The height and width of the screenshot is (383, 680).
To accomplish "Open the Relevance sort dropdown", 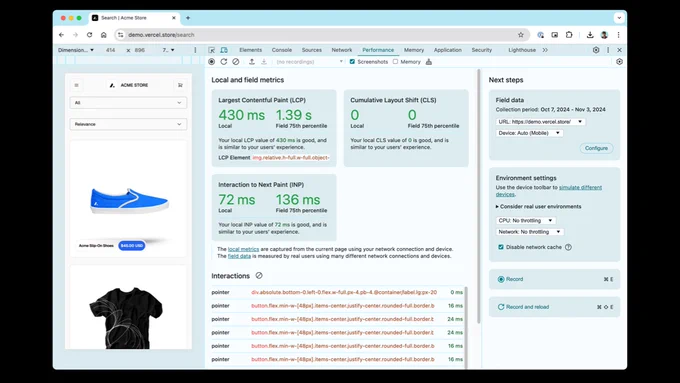I will pyautogui.click(x=128, y=124).
